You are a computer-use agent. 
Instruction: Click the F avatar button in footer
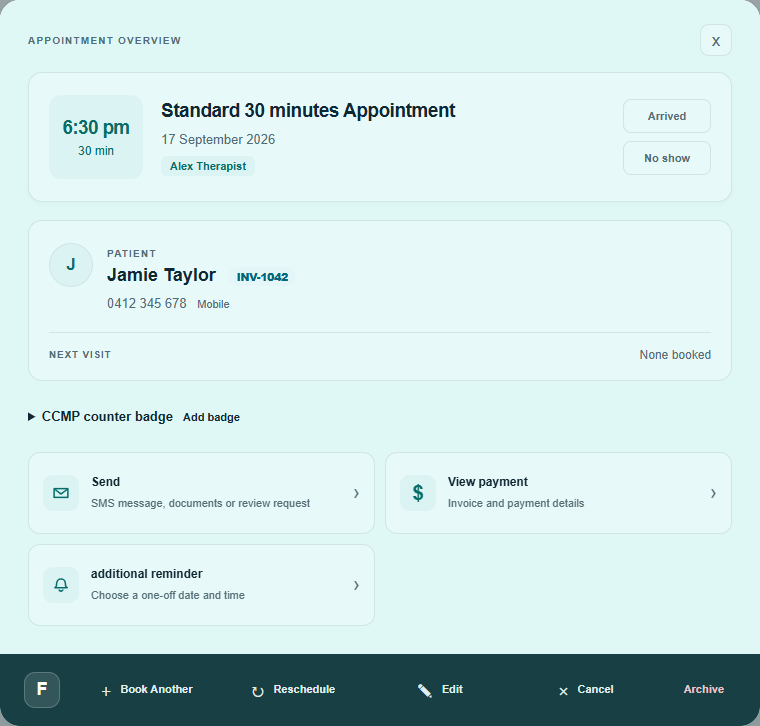click(x=42, y=690)
